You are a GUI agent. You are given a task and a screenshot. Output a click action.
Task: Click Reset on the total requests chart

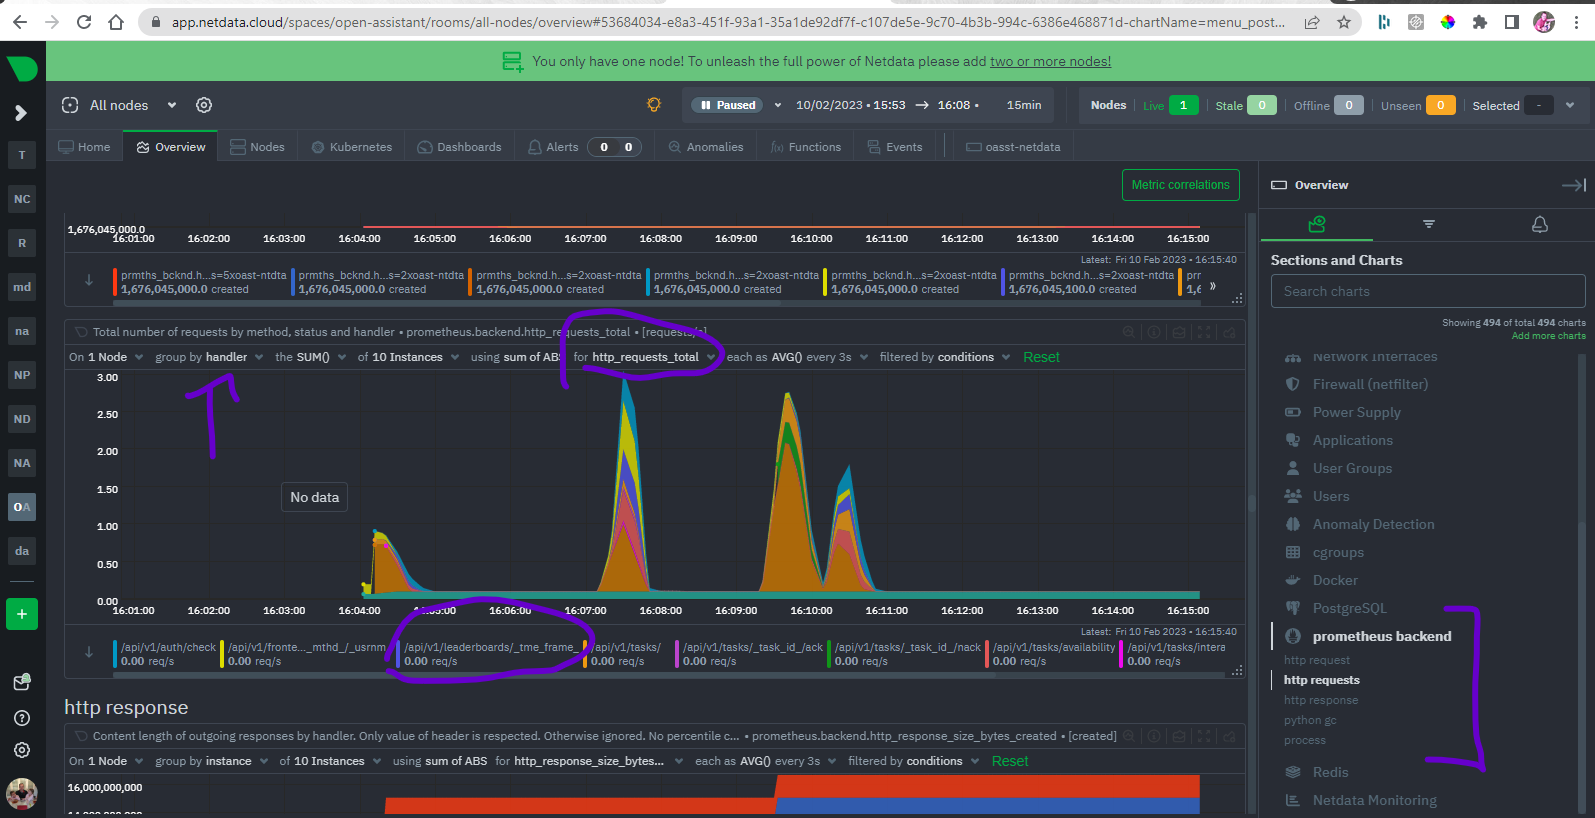pos(1041,357)
